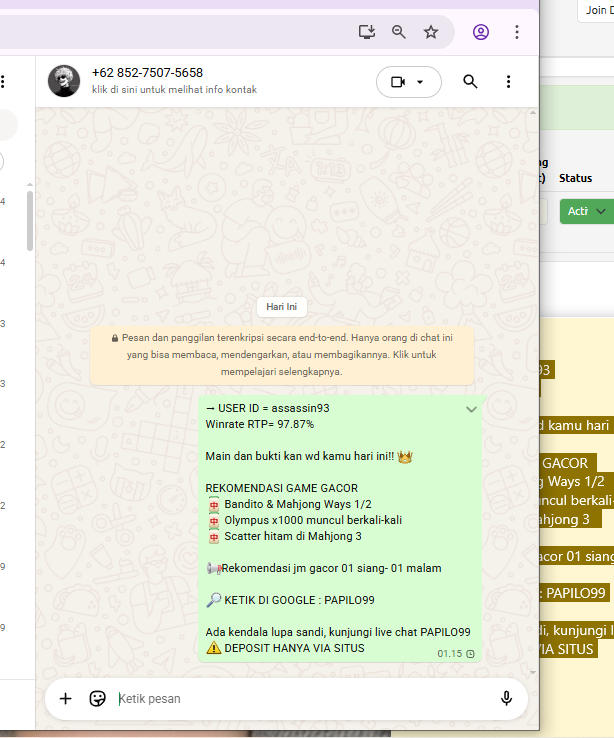The height and width of the screenshot is (738, 614).
Task: Click the 'Scatter hitam di Mahjong 3' line
Action: [x=284, y=536]
